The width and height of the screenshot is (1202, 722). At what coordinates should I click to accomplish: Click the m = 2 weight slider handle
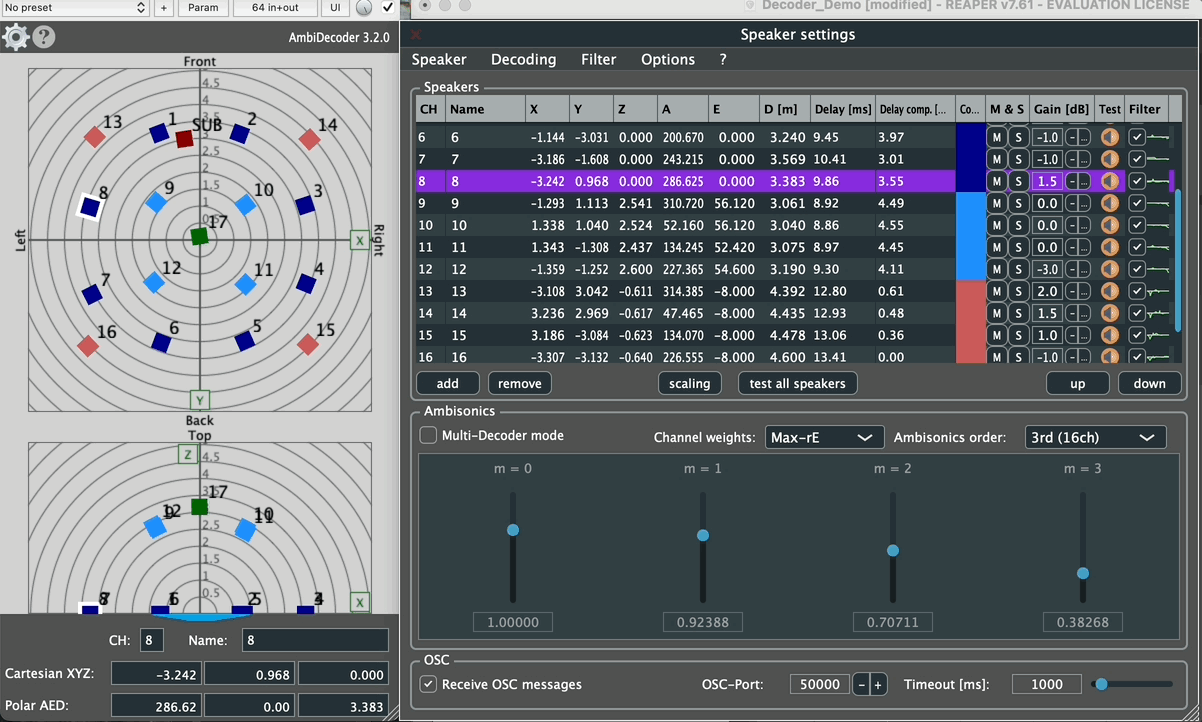[x=893, y=550]
